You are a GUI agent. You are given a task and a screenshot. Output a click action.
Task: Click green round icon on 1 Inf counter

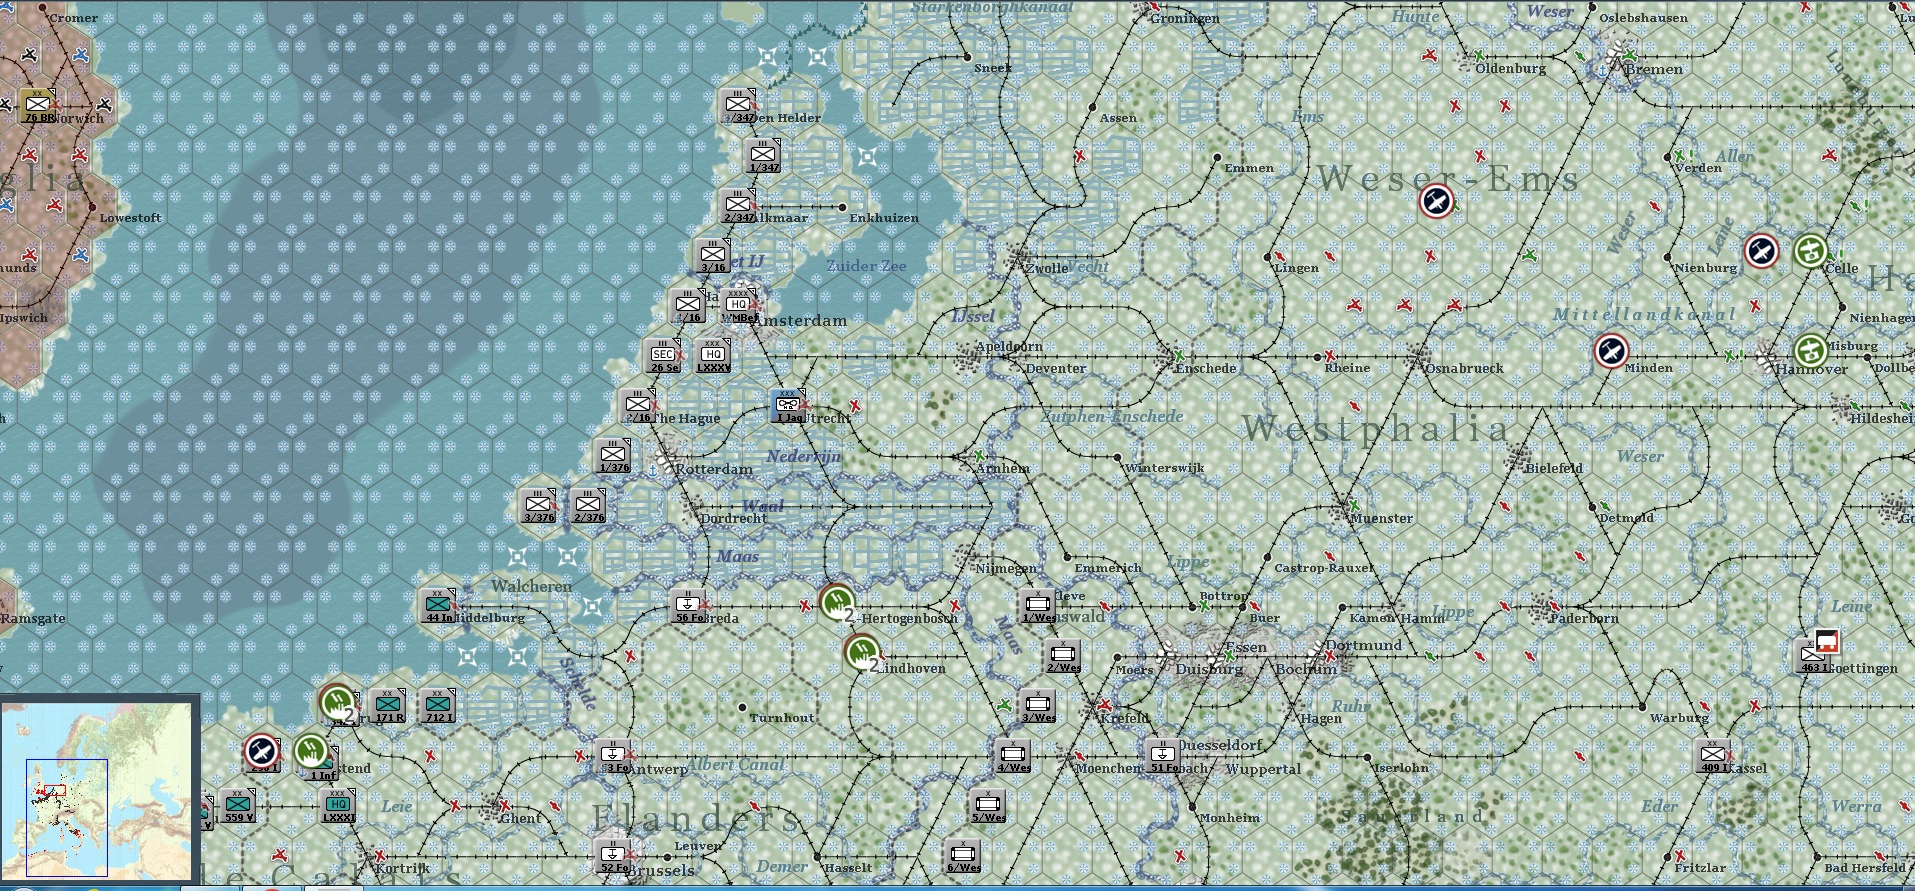pos(311,751)
